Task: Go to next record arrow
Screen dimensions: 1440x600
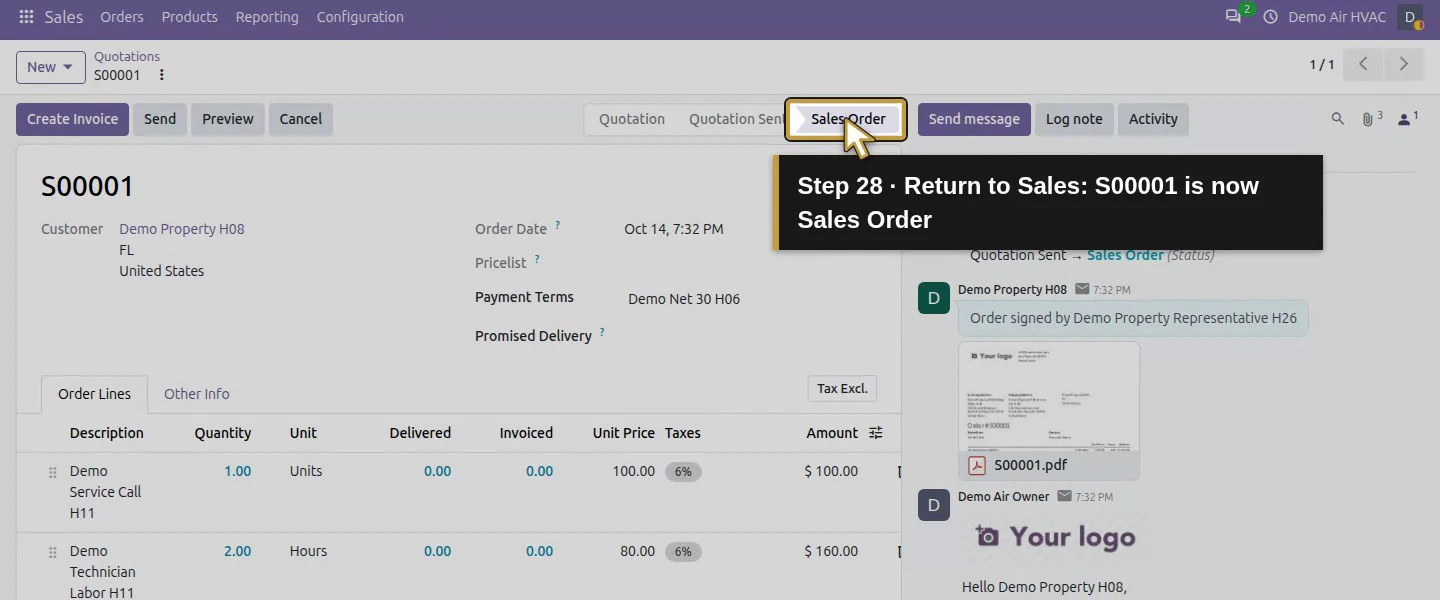Action: coord(1404,64)
